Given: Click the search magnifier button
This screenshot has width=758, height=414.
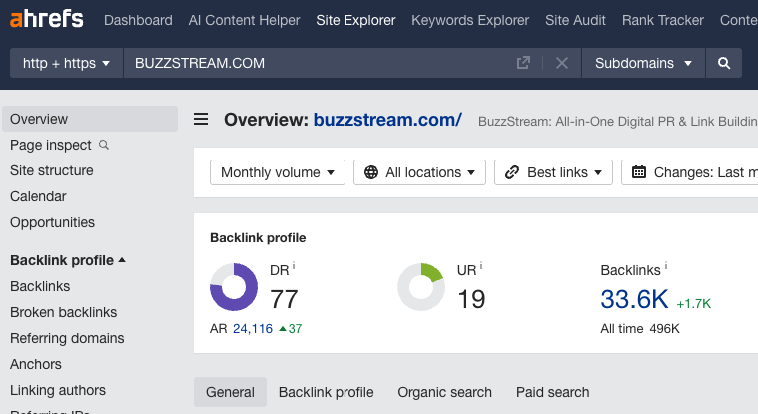Looking at the screenshot, I should pyautogui.click(x=724, y=63).
